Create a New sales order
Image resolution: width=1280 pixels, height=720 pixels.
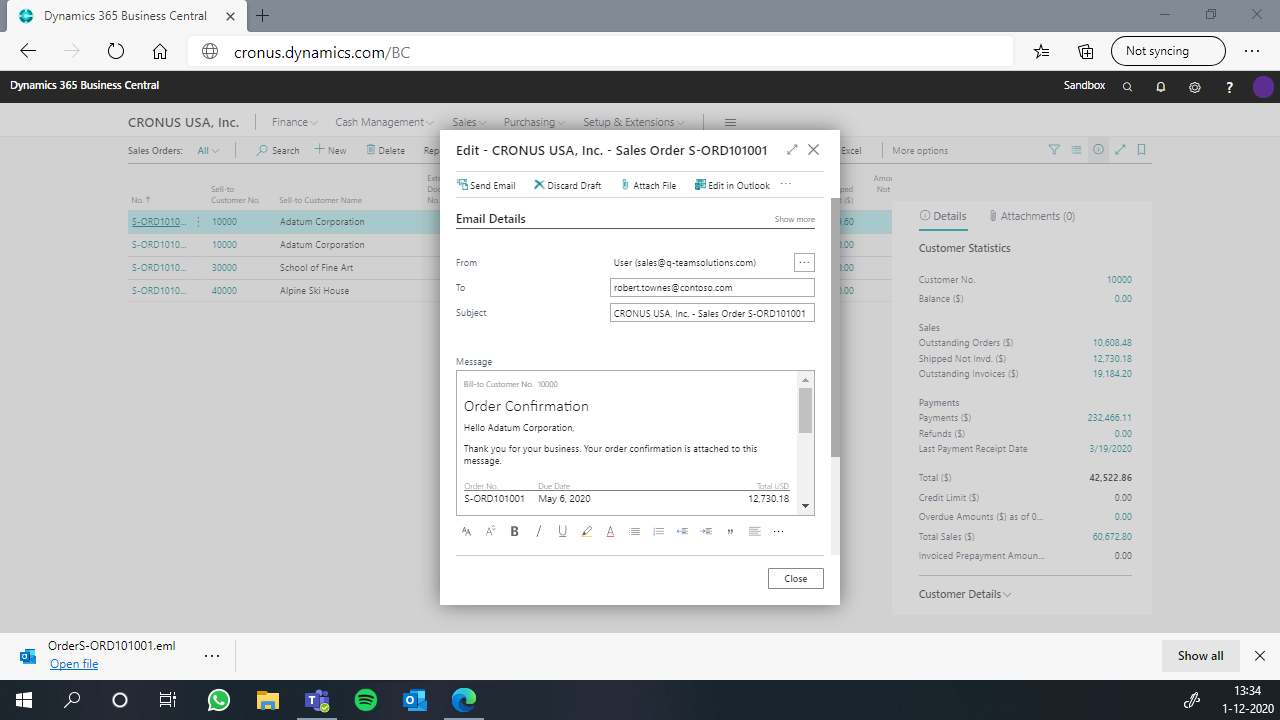tap(331, 151)
